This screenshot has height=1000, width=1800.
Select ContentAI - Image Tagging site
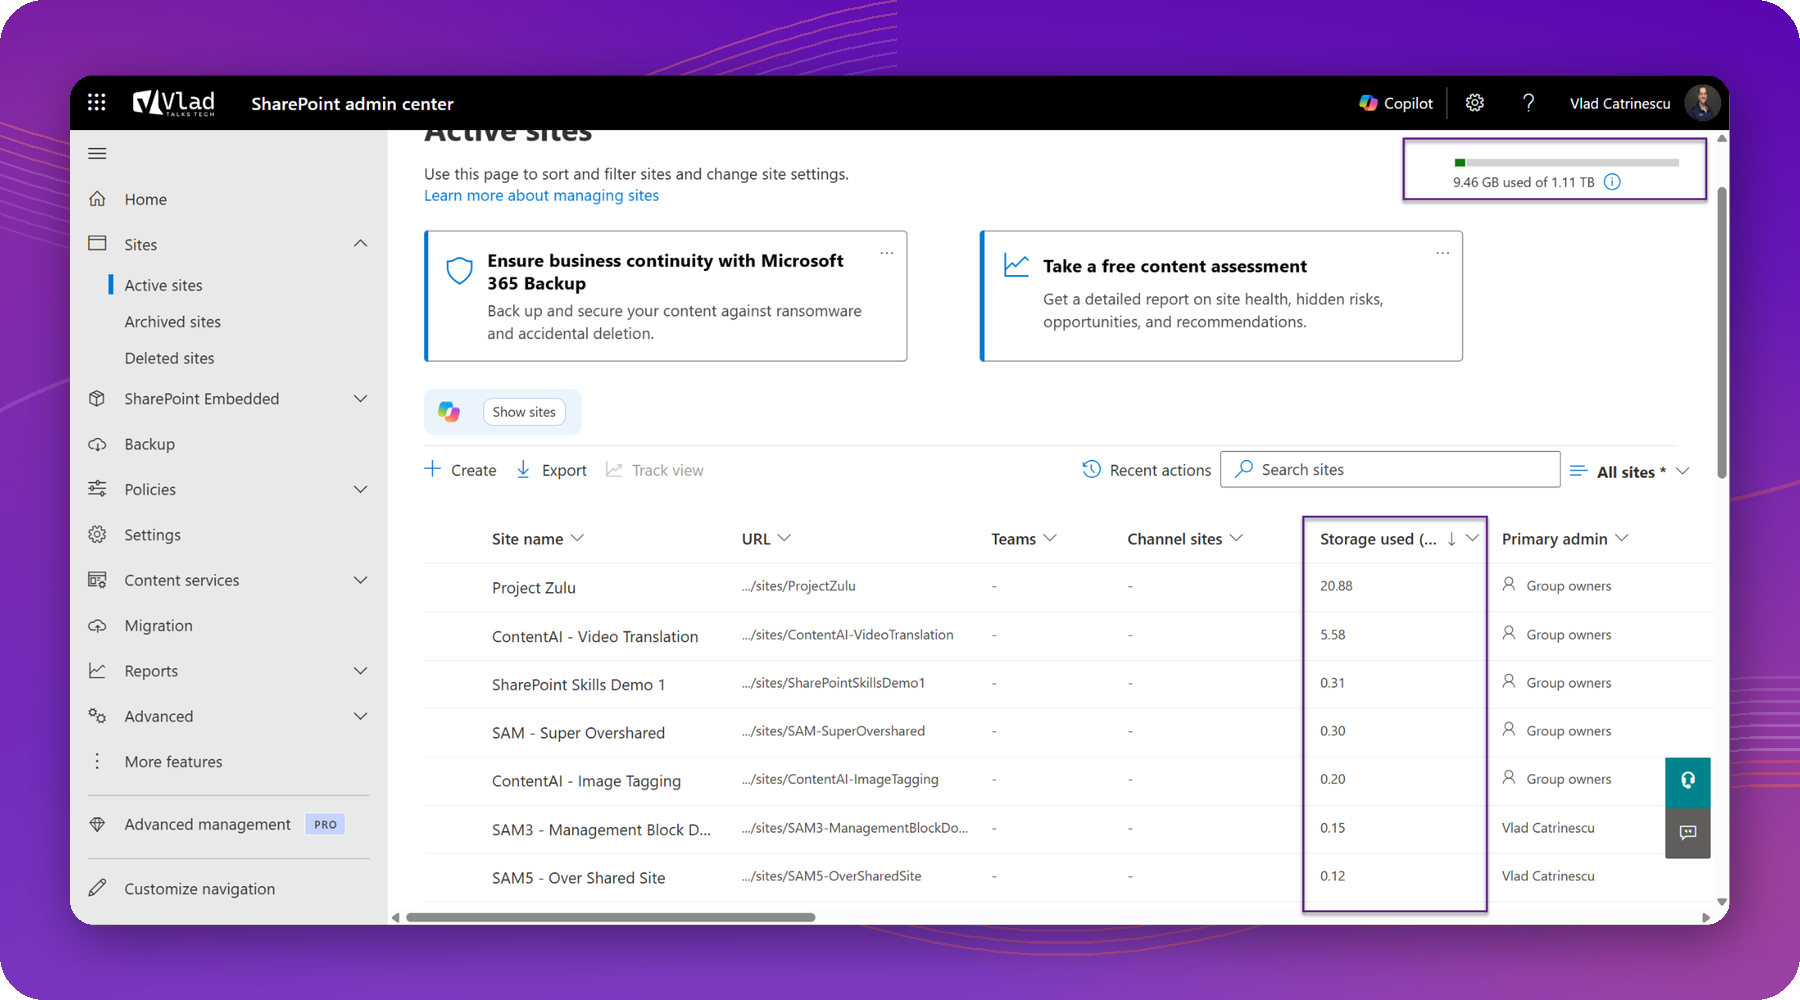[x=586, y=780]
